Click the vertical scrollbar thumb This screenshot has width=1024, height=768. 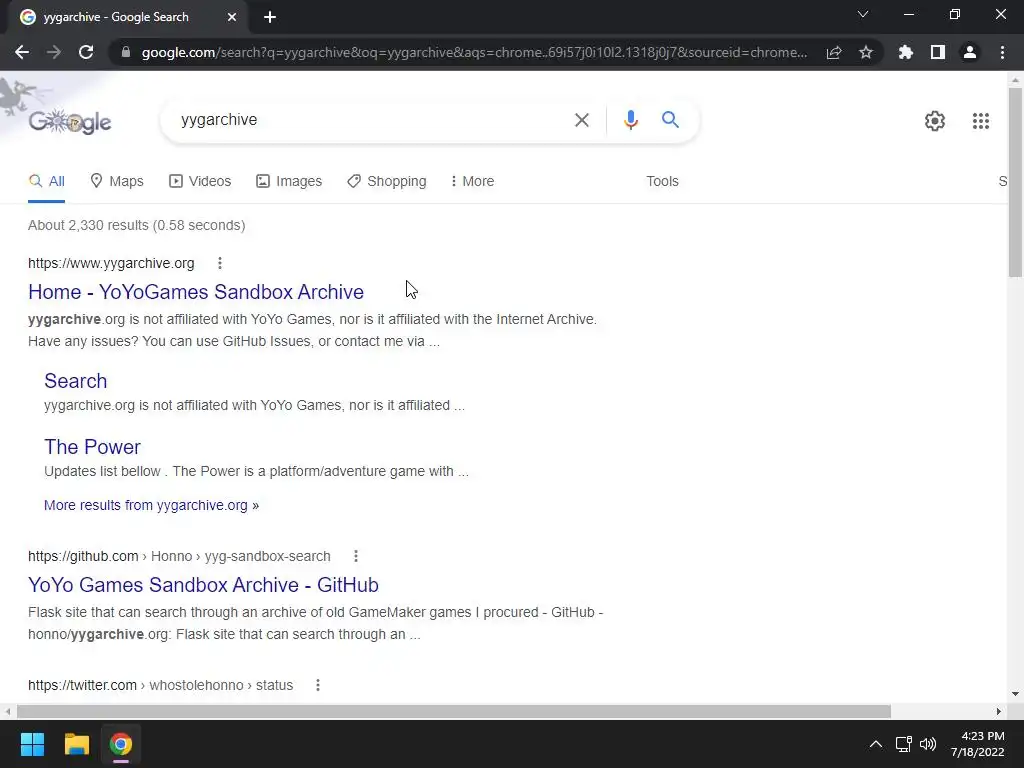(1015, 182)
